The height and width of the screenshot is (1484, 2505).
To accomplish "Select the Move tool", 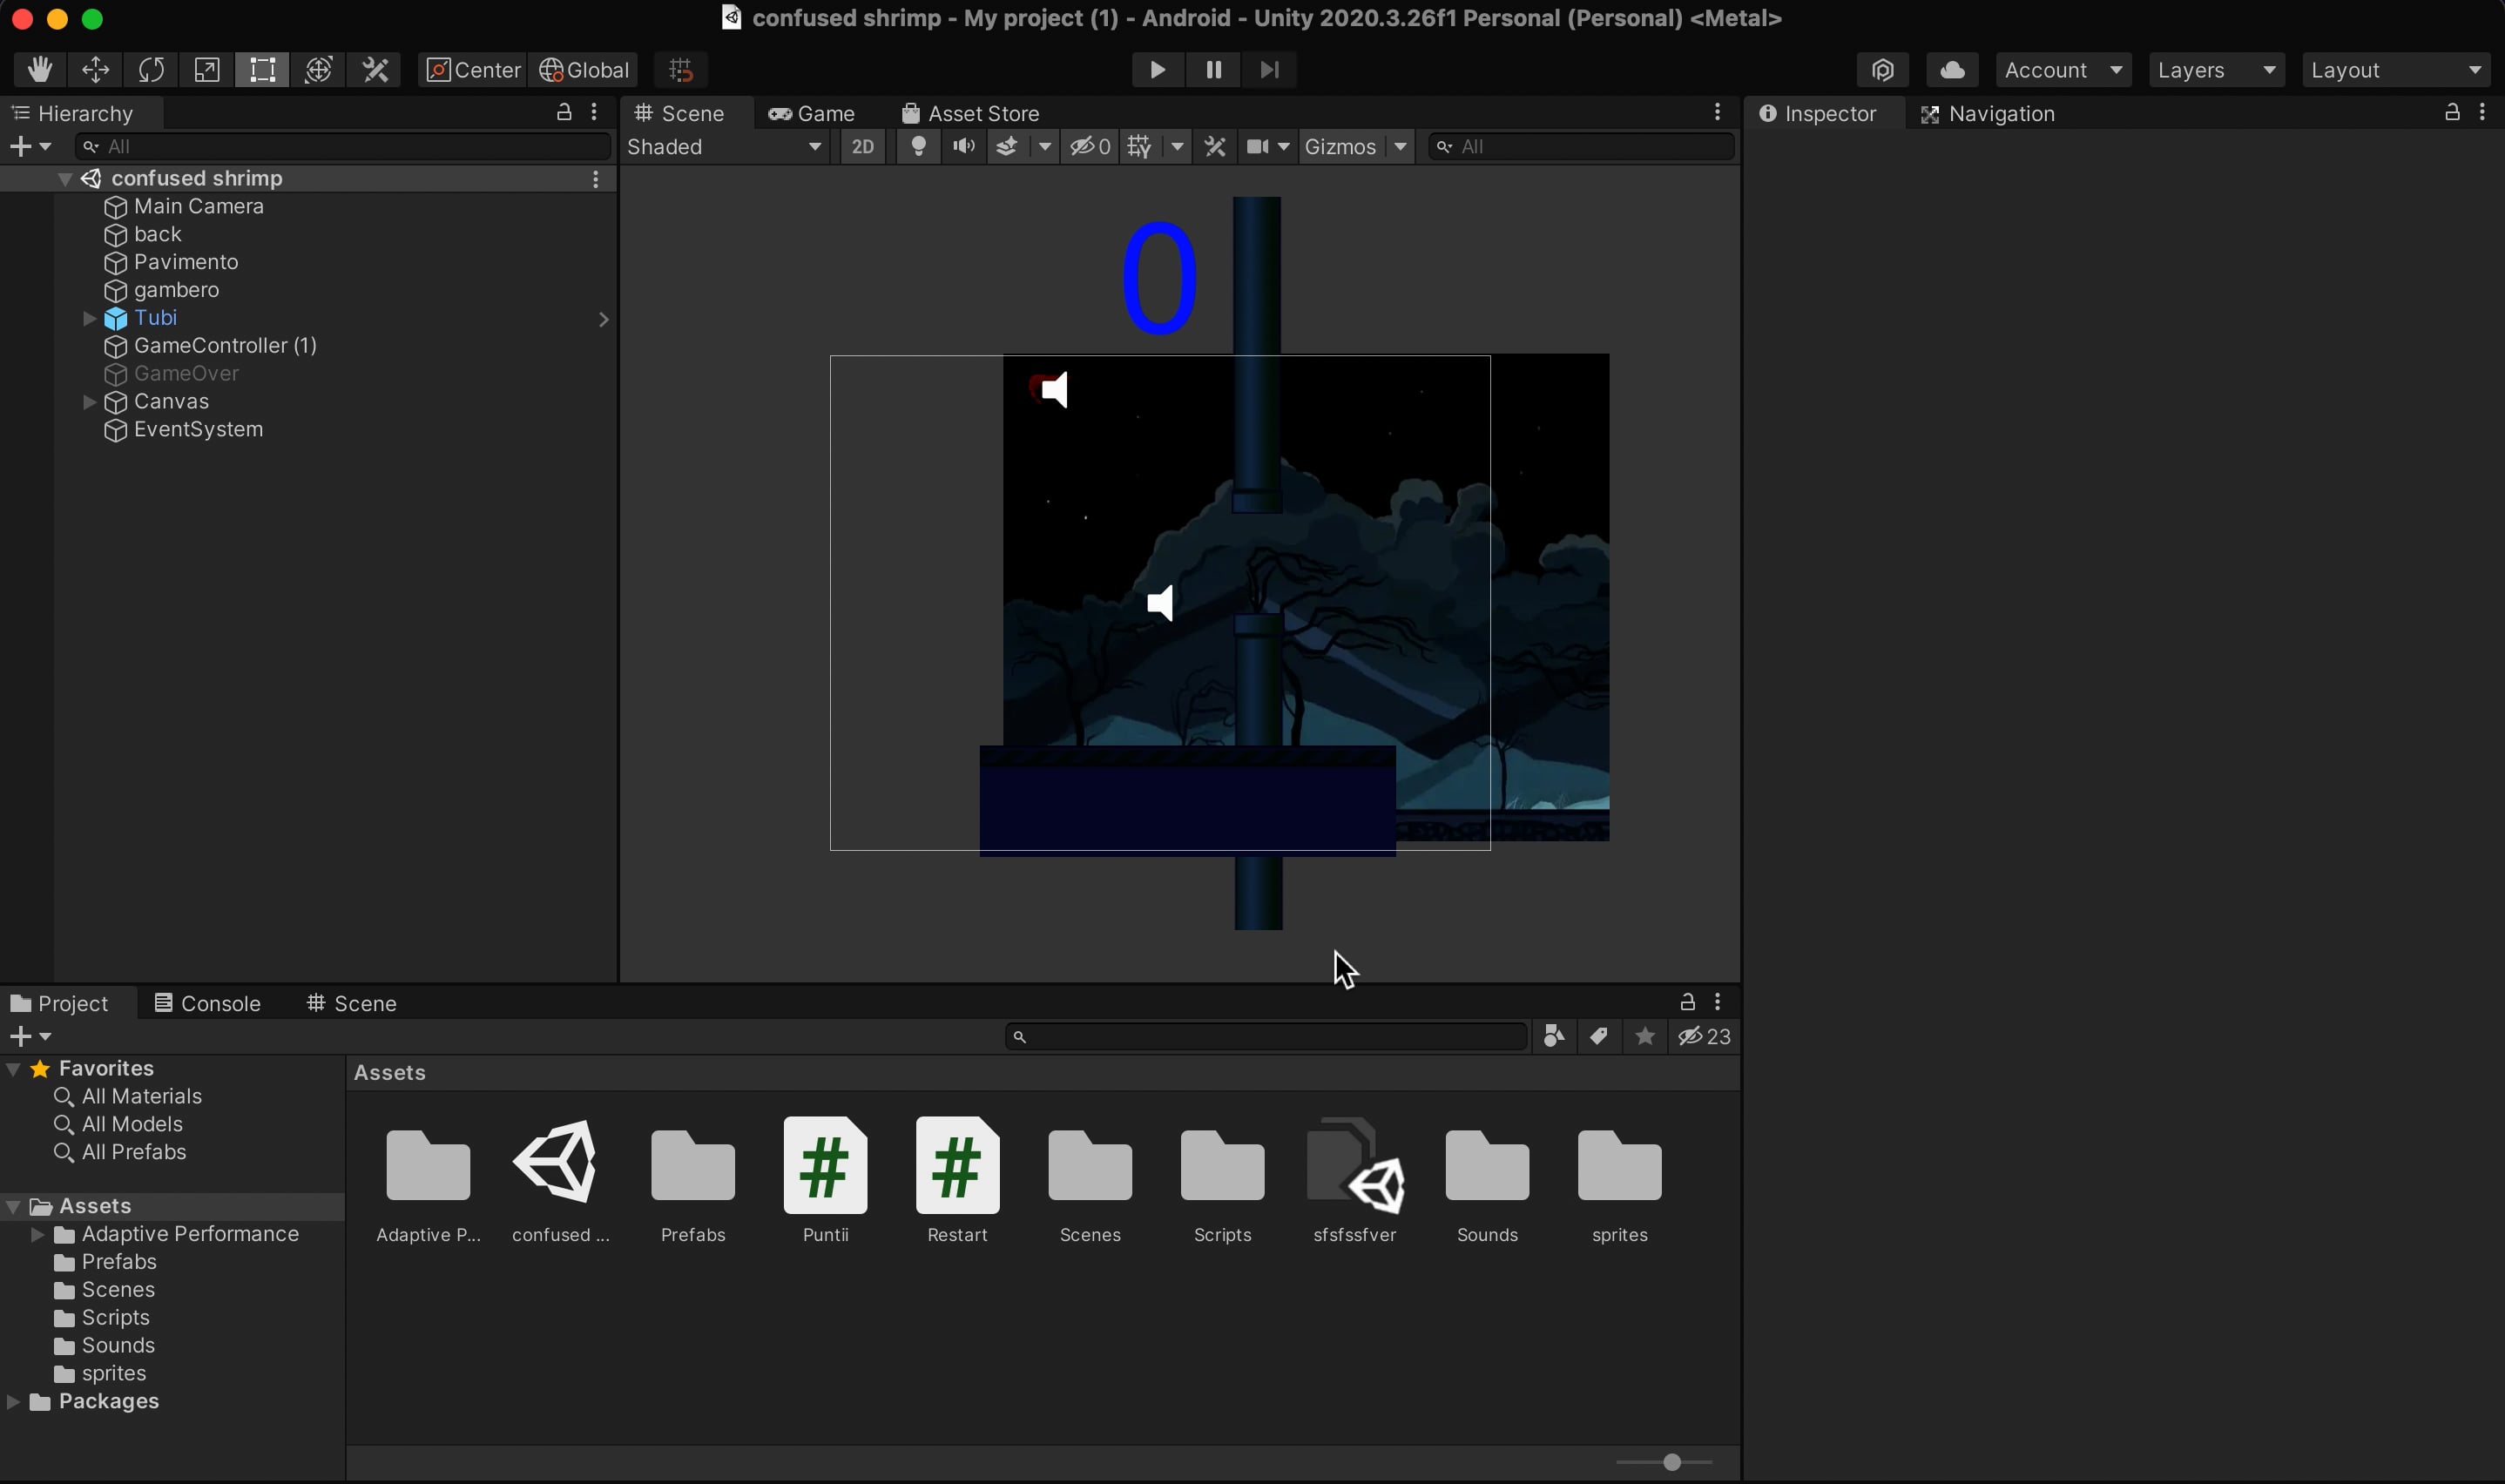I will coord(95,70).
